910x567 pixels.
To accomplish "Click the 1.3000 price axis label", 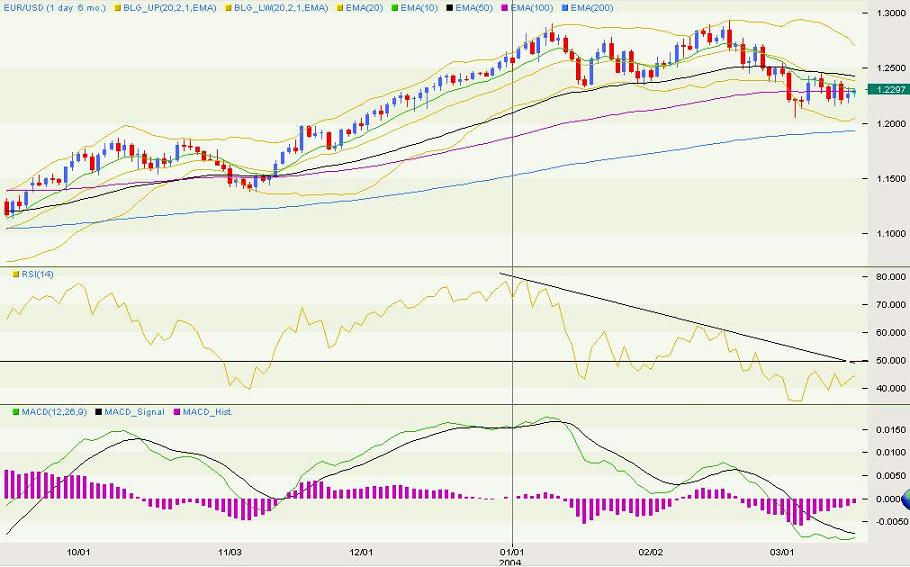I will [892, 13].
